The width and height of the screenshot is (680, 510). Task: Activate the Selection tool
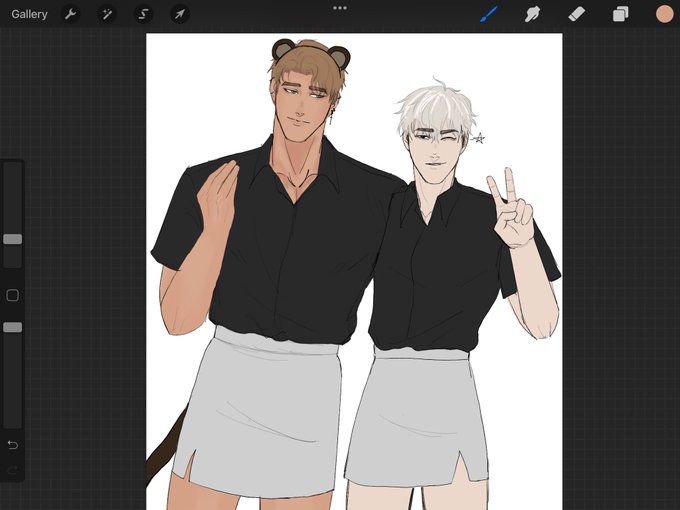coord(143,14)
